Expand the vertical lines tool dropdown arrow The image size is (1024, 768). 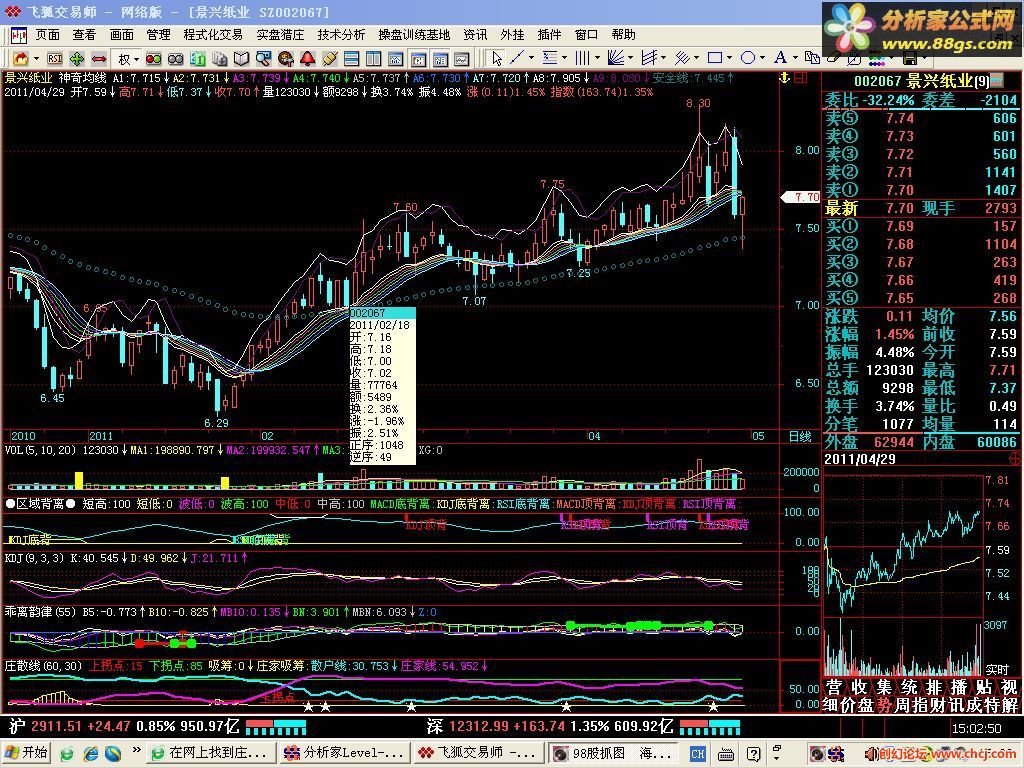[596, 58]
